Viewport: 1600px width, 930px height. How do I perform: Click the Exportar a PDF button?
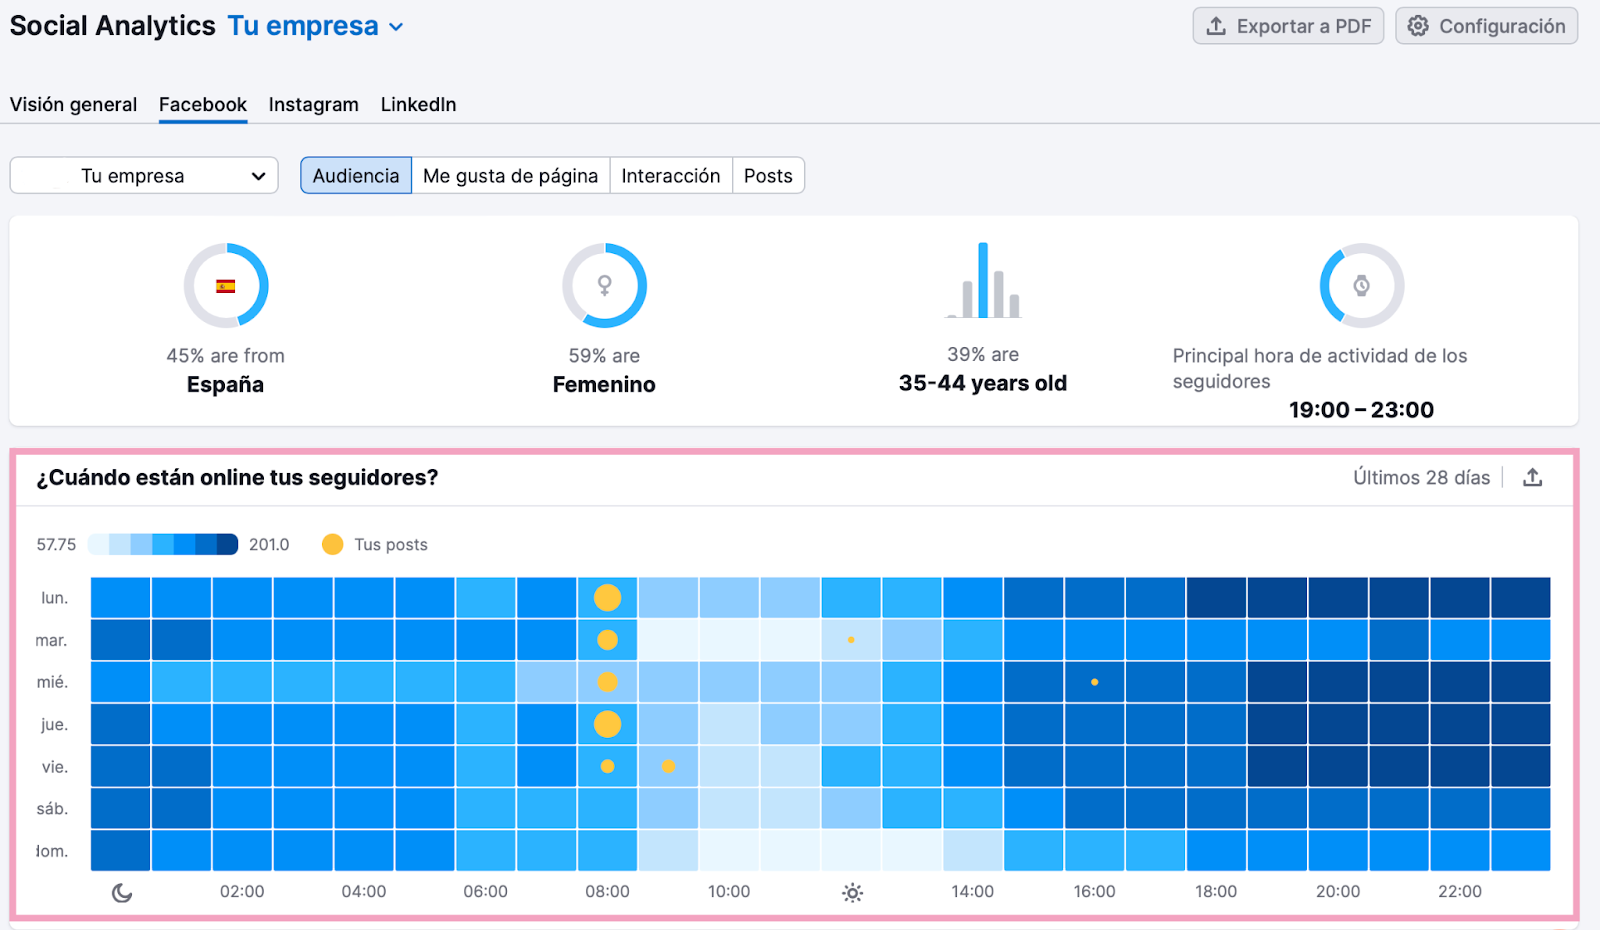(x=1288, y=26)
